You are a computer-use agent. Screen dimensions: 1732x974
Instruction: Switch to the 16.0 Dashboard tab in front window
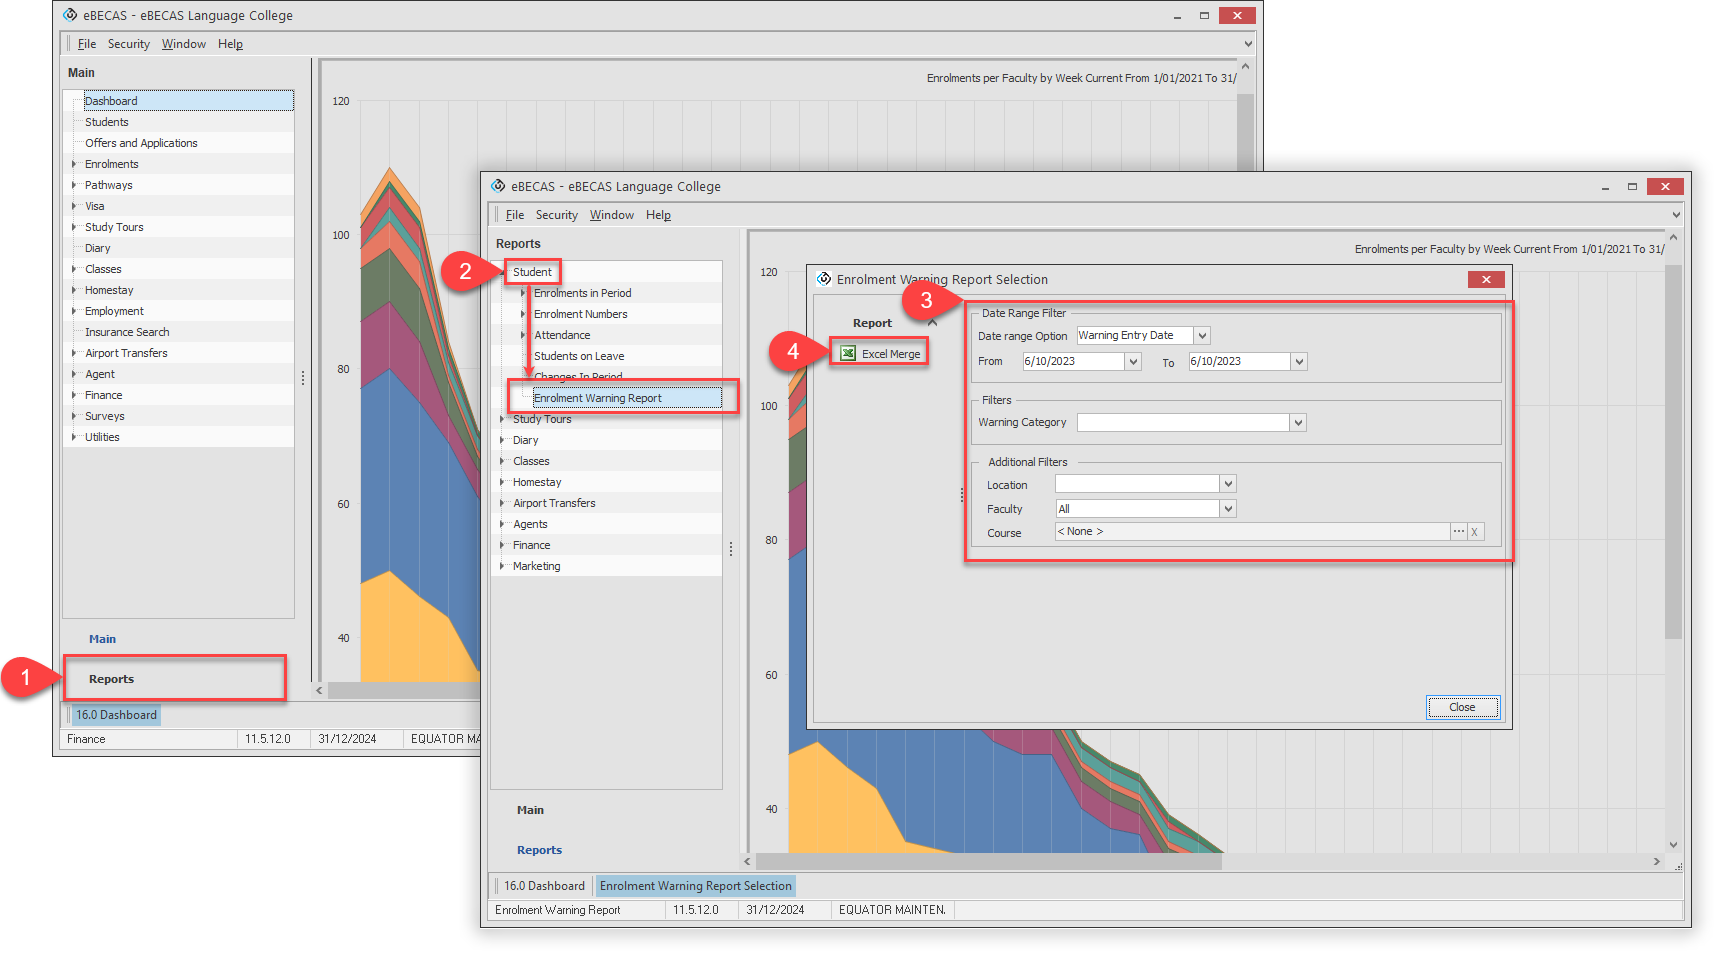[x=543, y=886]
